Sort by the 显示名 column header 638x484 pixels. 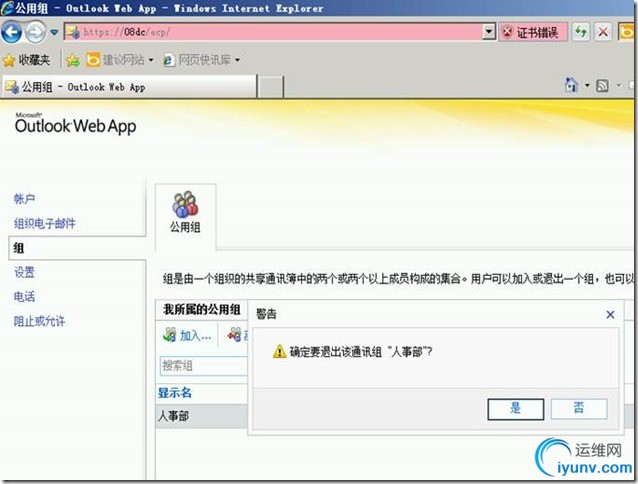175,393
